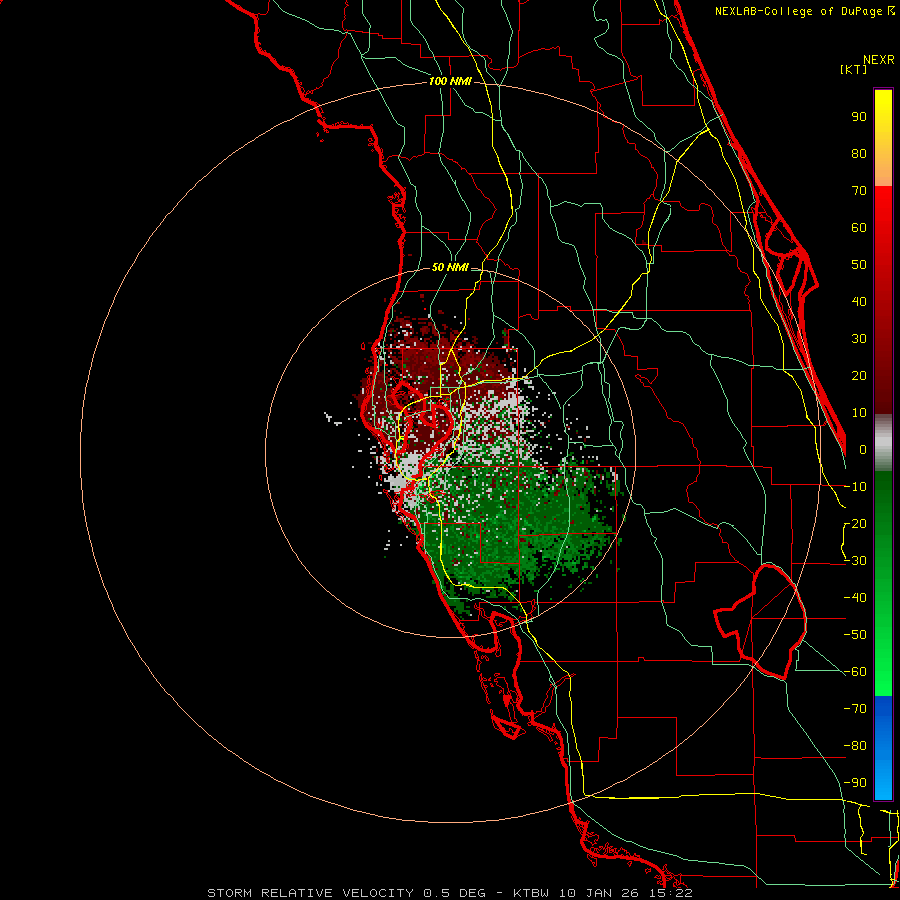Click the [KT] units label
This screenshot has height=900, width=900.
[x=854, y=69]
